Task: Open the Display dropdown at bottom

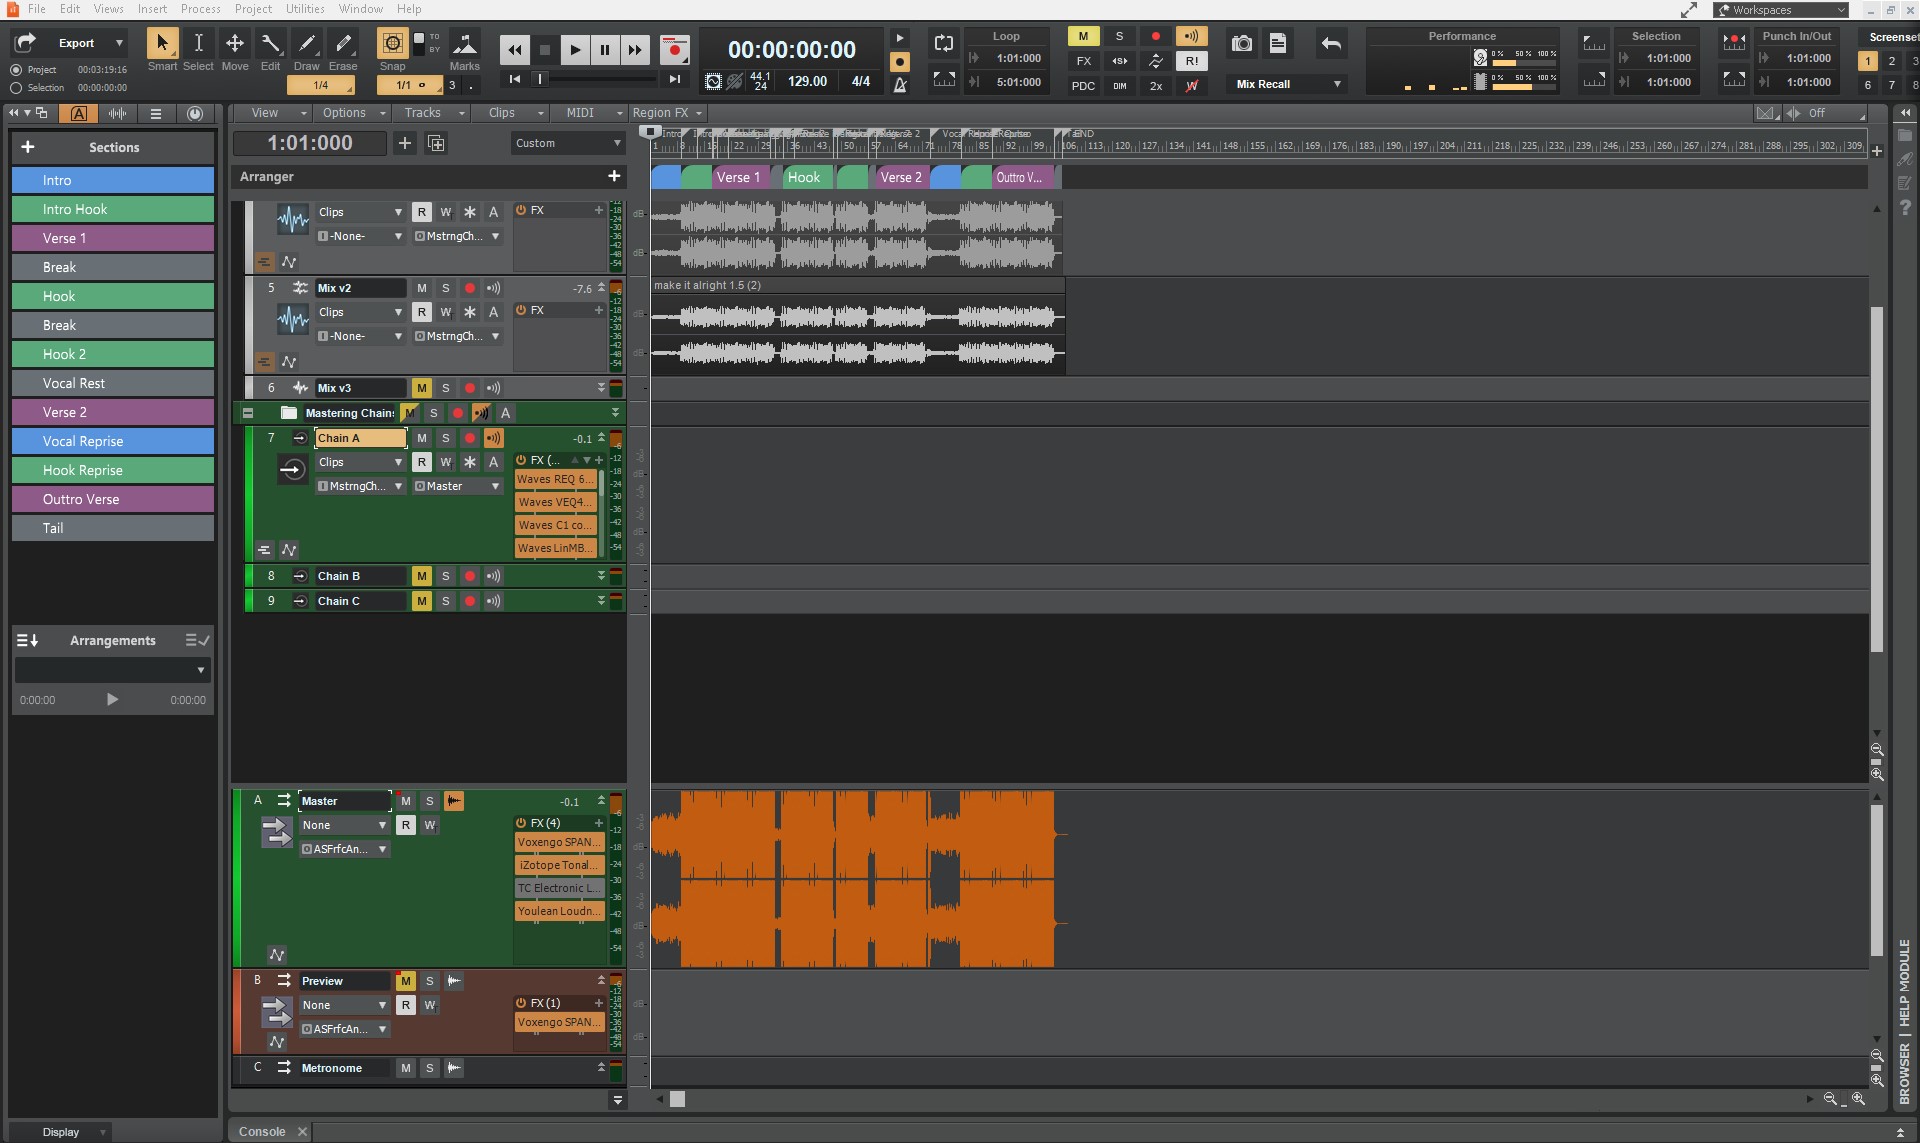Action: coord(60,1132)
